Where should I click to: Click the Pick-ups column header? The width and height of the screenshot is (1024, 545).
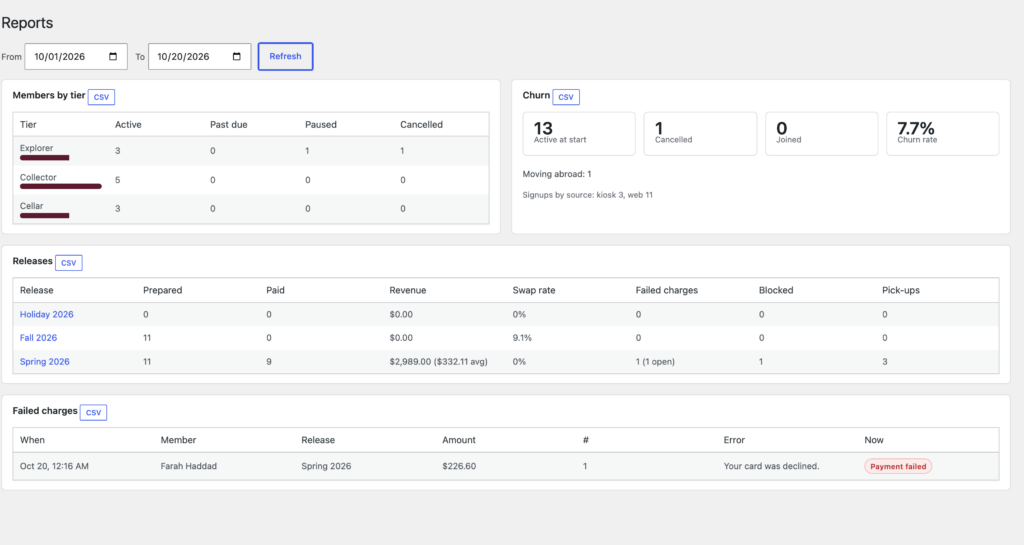(901, 290)
